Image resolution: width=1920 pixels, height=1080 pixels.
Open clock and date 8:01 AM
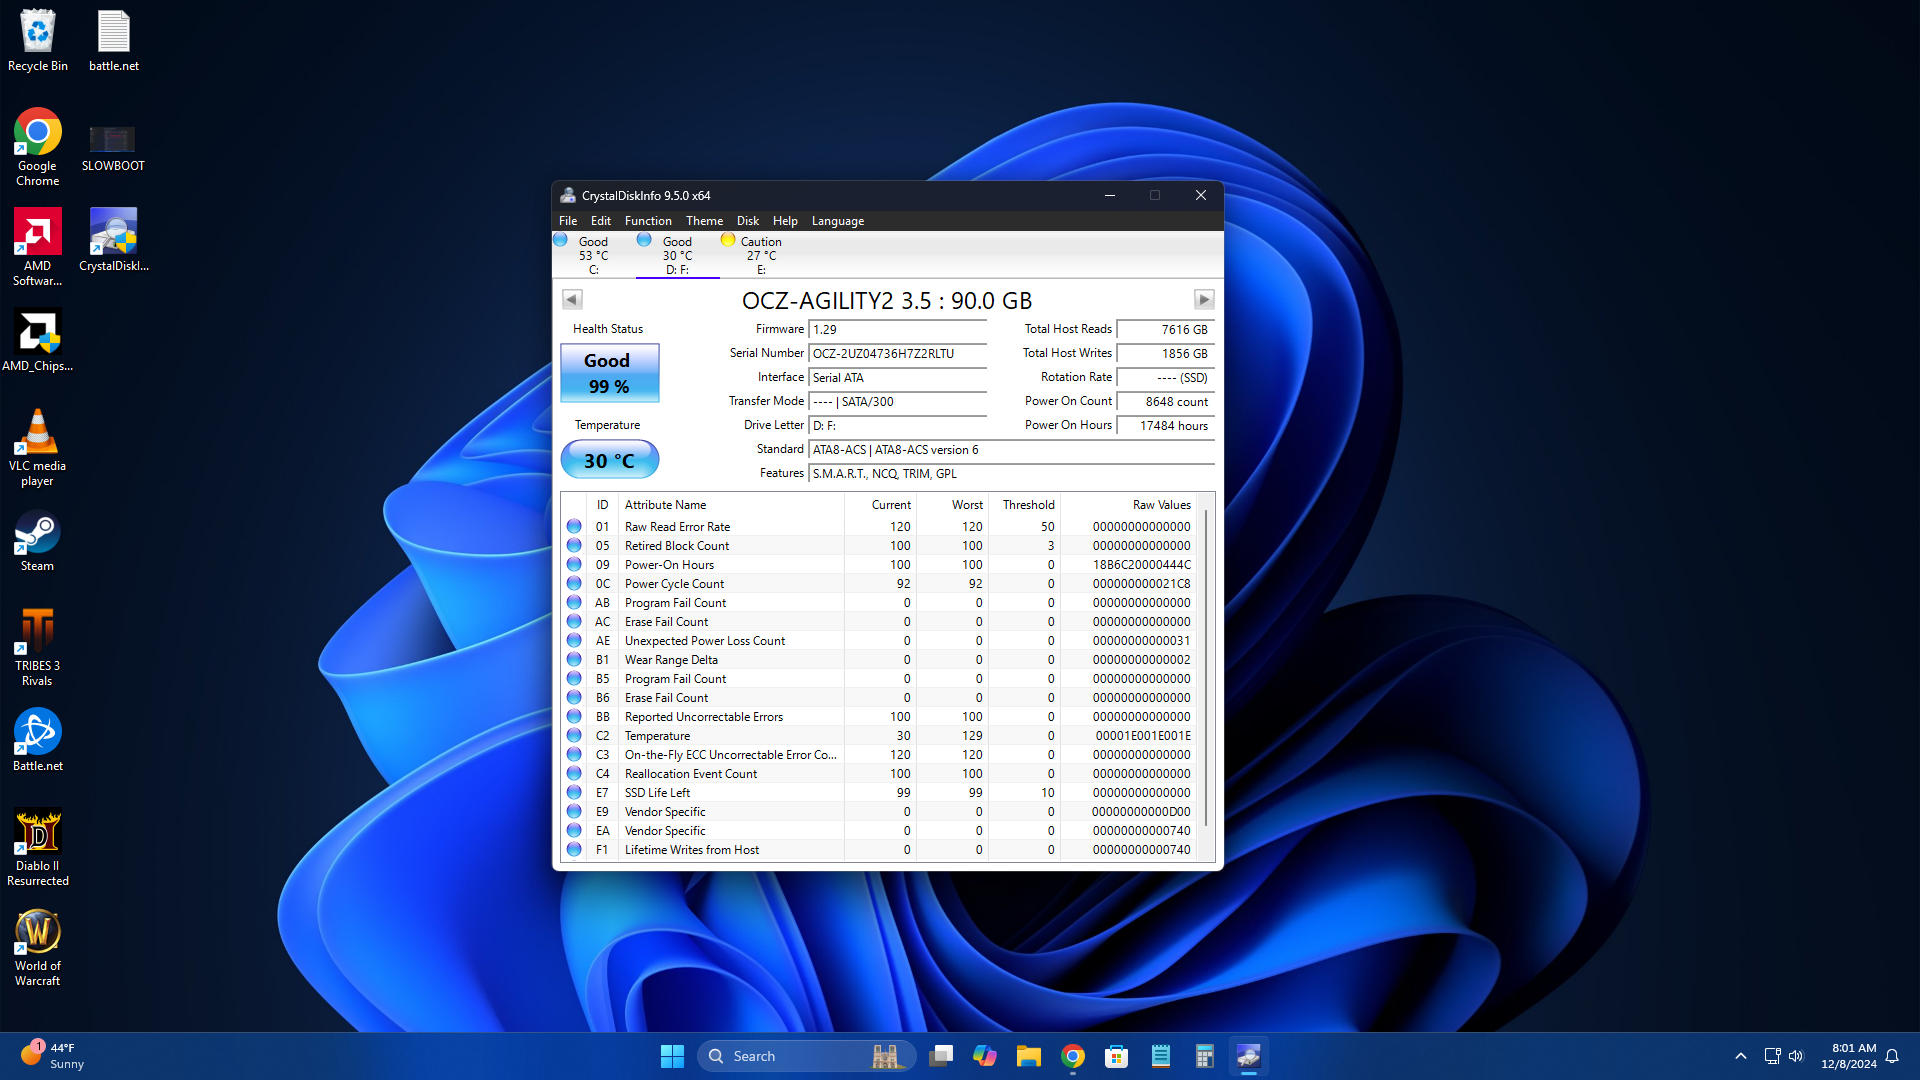[x=1848, y=1056]
